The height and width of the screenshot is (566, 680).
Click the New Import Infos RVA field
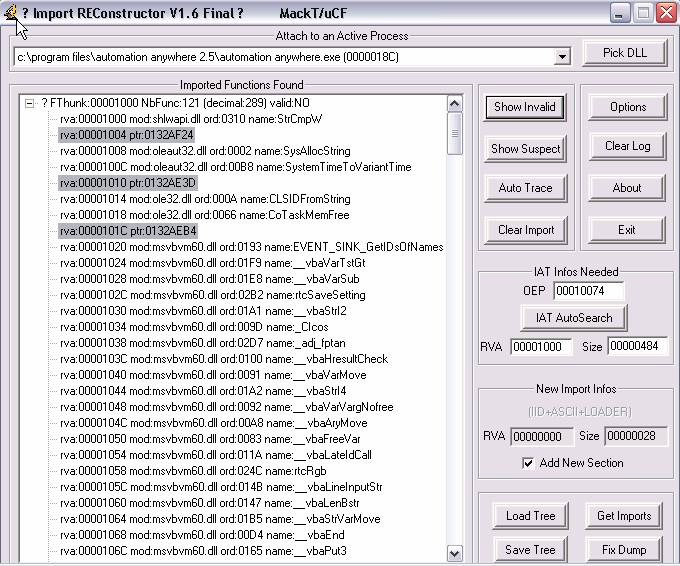point(541,436)
